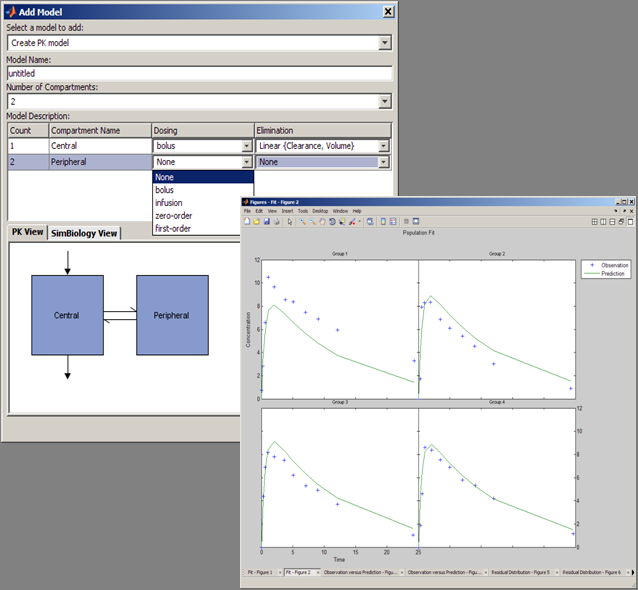Click the Open File folder icon
Screen dimensions: 638x590
(x=256, y=221)
